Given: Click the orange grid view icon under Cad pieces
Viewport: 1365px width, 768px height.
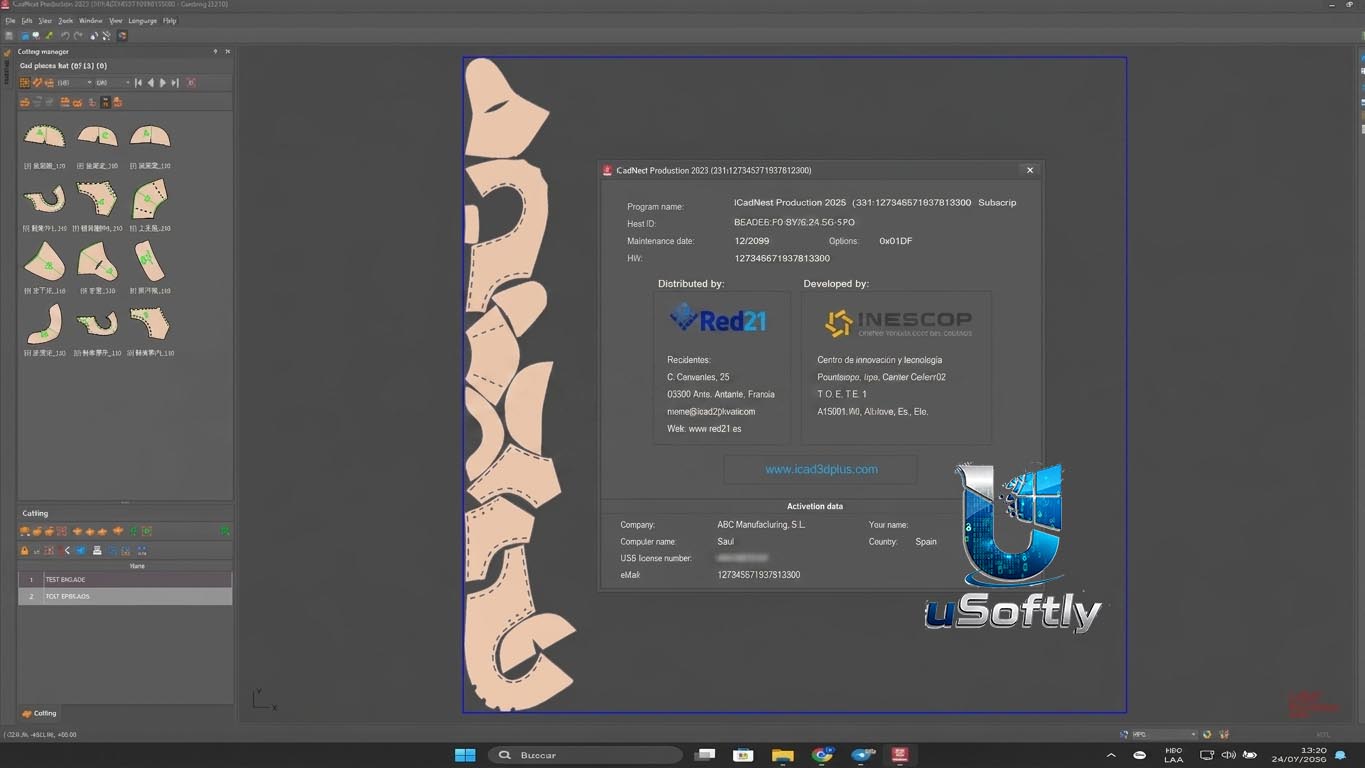Looking at the screenshot, I should pyautogui.click(x=25, y=83).
